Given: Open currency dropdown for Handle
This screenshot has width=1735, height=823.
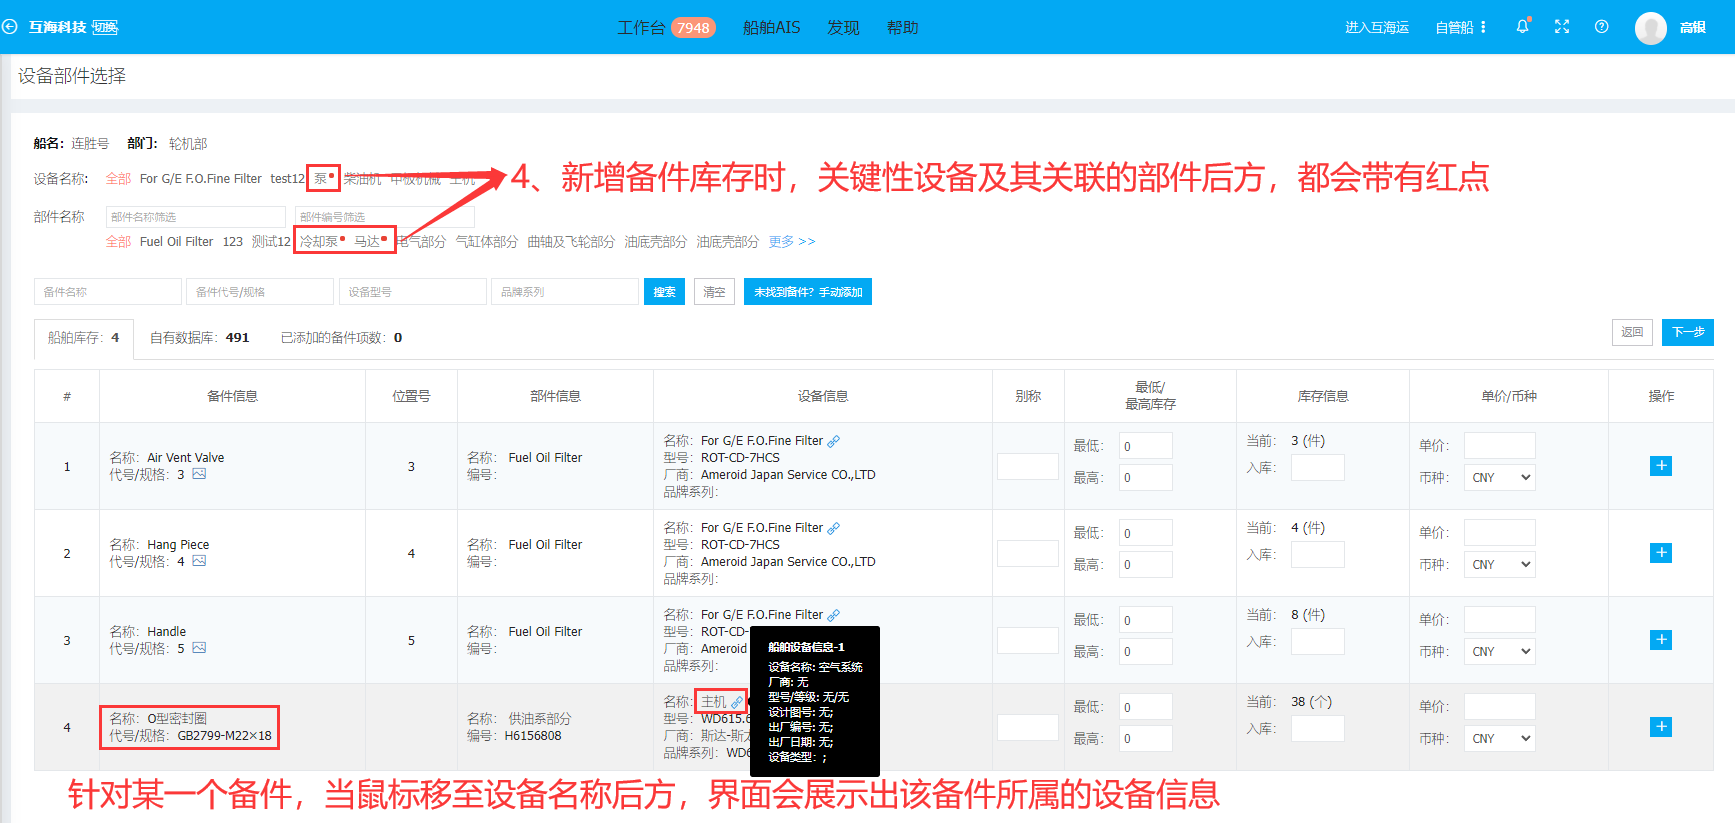Looking at the screenshot, I should coord(1500,652).
